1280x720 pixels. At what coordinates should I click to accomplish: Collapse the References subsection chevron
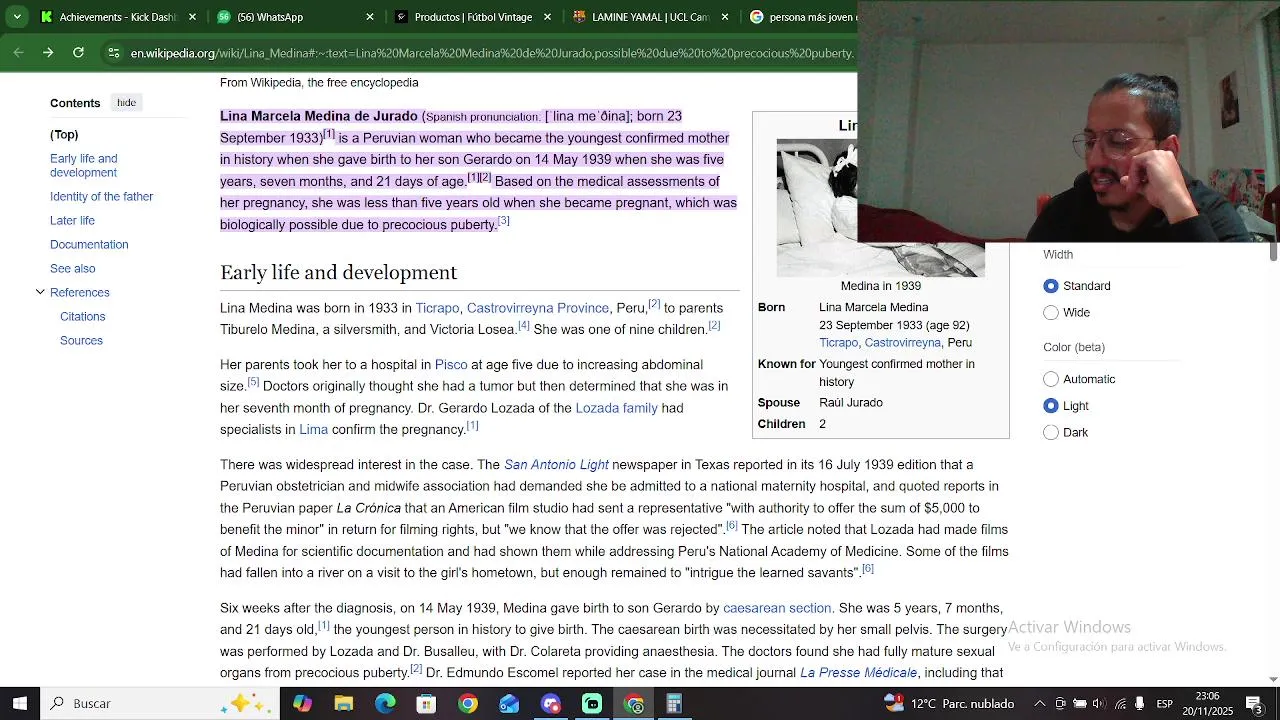tap(40, 292)
